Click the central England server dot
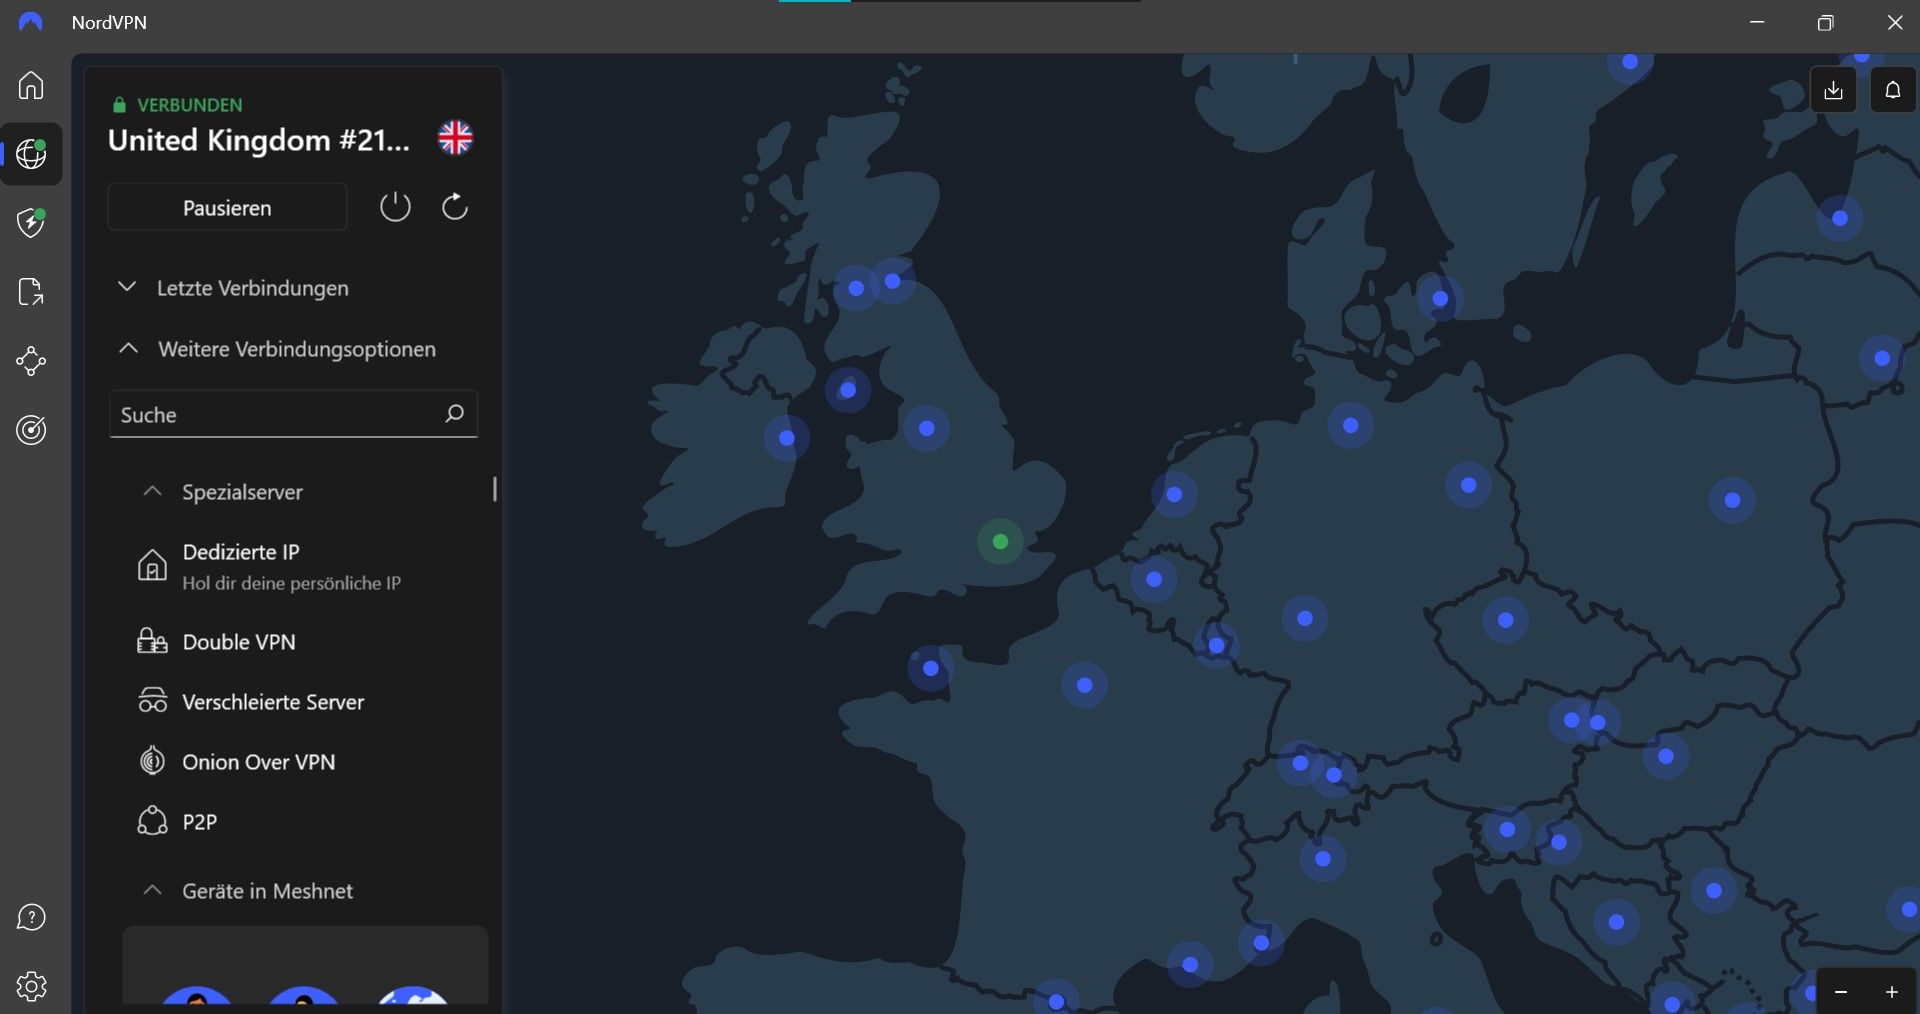1920x1014 pixels. click(927, 428)
